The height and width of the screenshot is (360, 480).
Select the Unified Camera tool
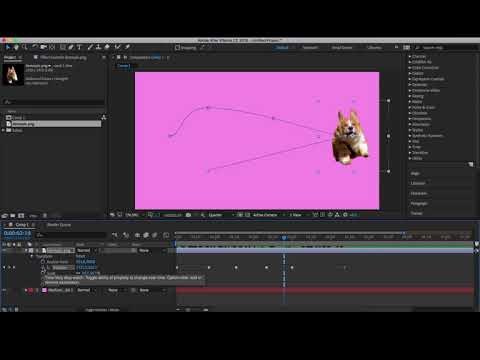(43, 47)
